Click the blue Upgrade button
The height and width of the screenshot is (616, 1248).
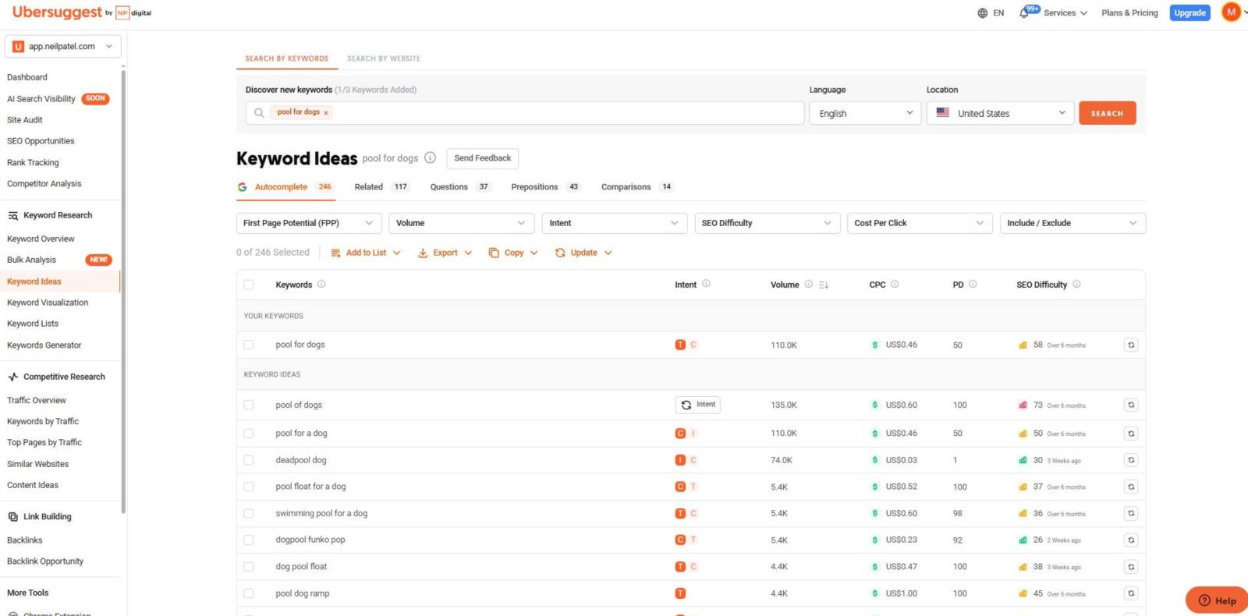click(x=1190, y=13)
